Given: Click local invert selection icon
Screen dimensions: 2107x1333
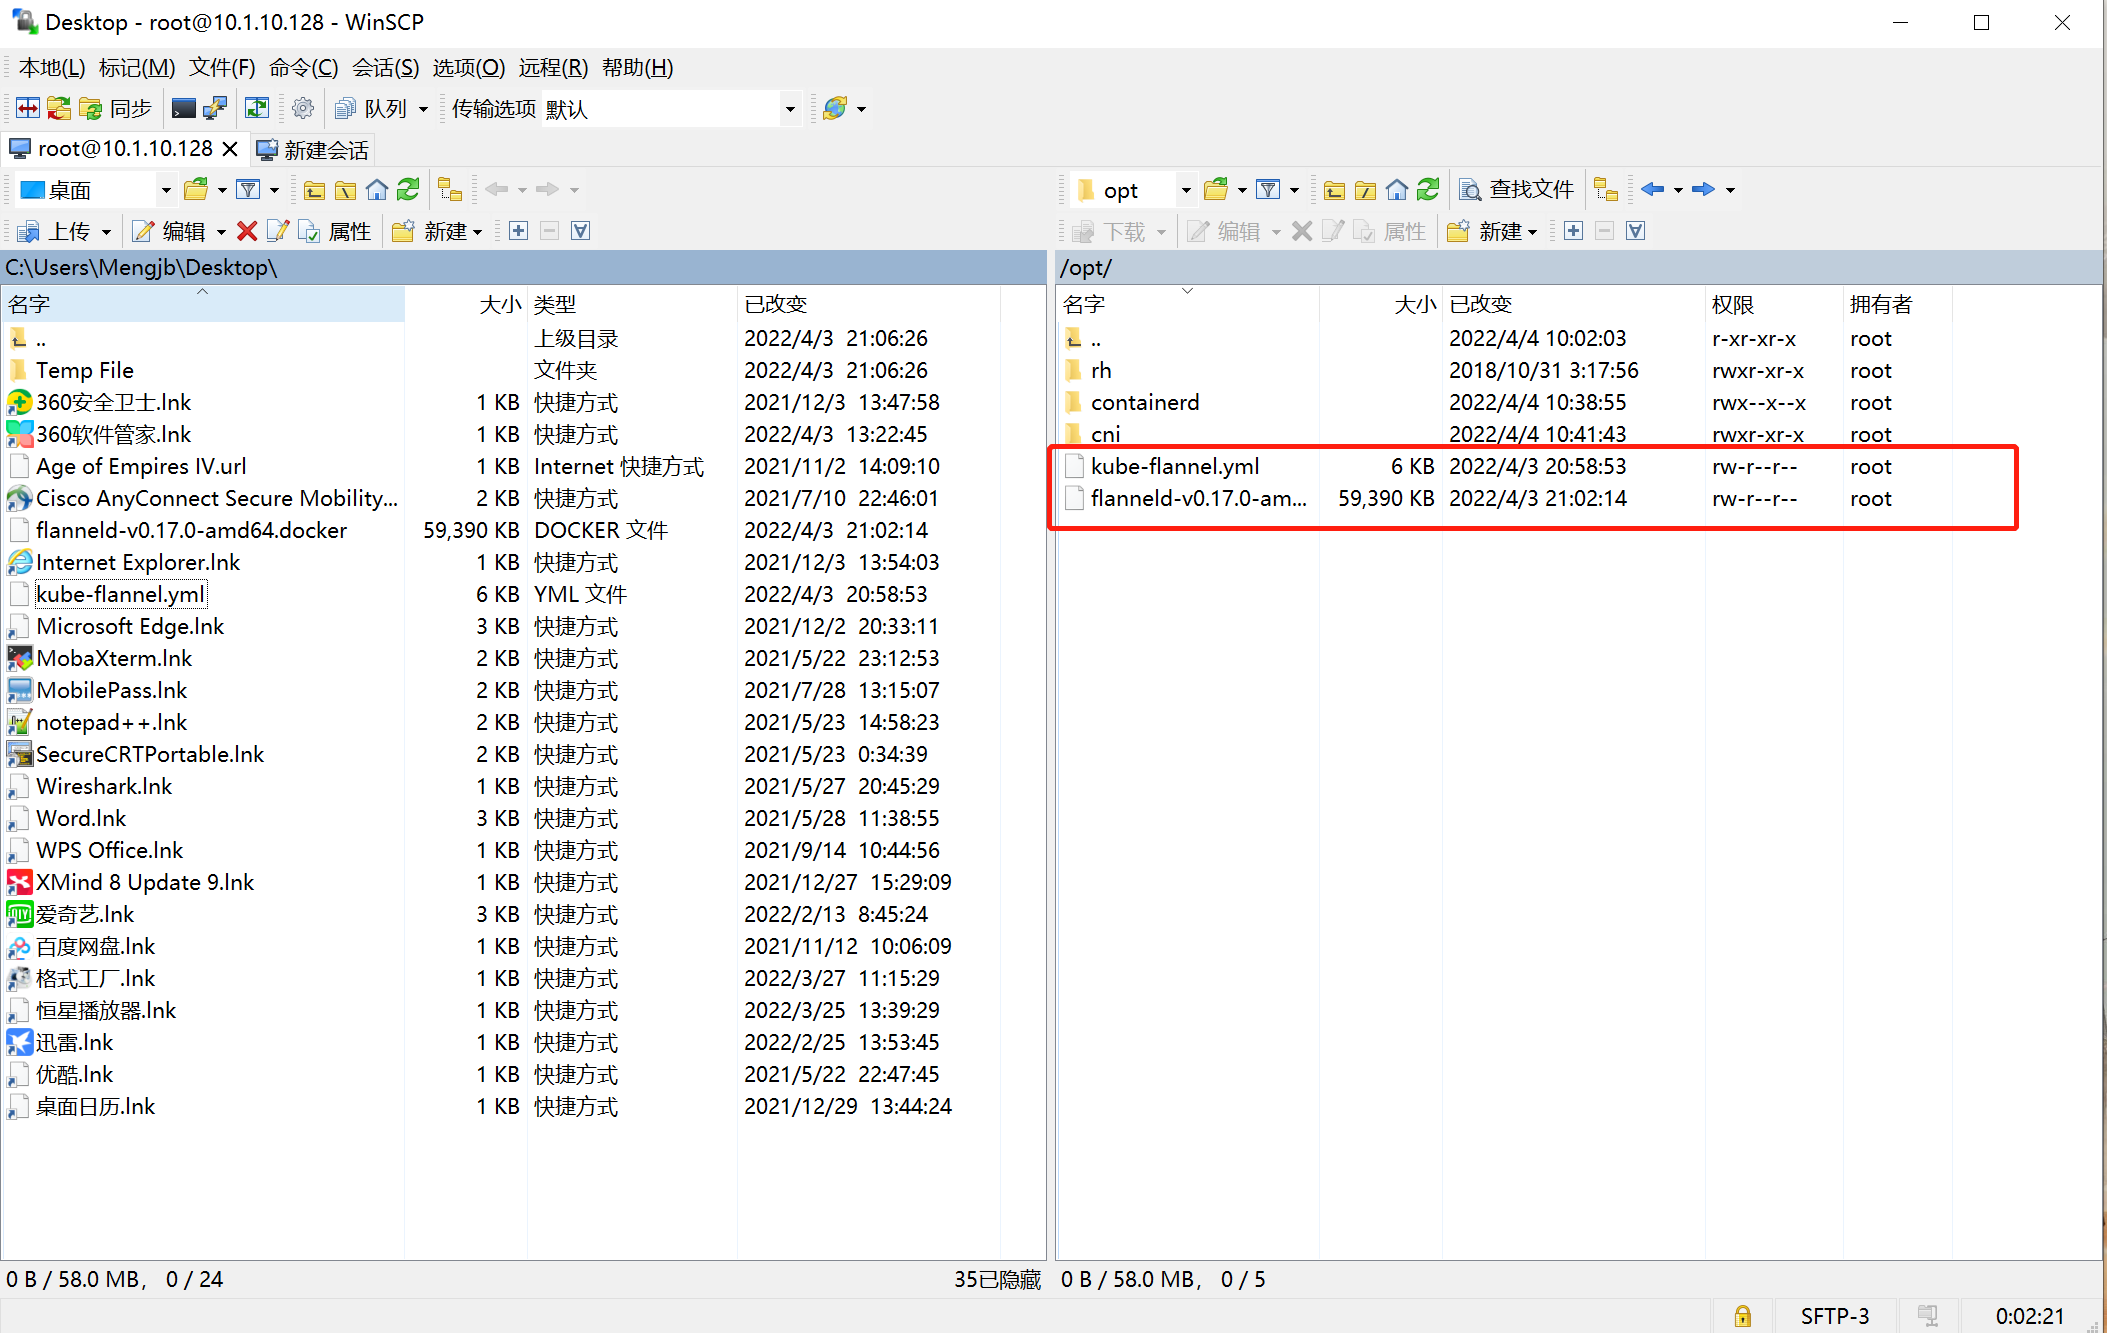Looking at the screenshot, I should click(x=580, y=231).
